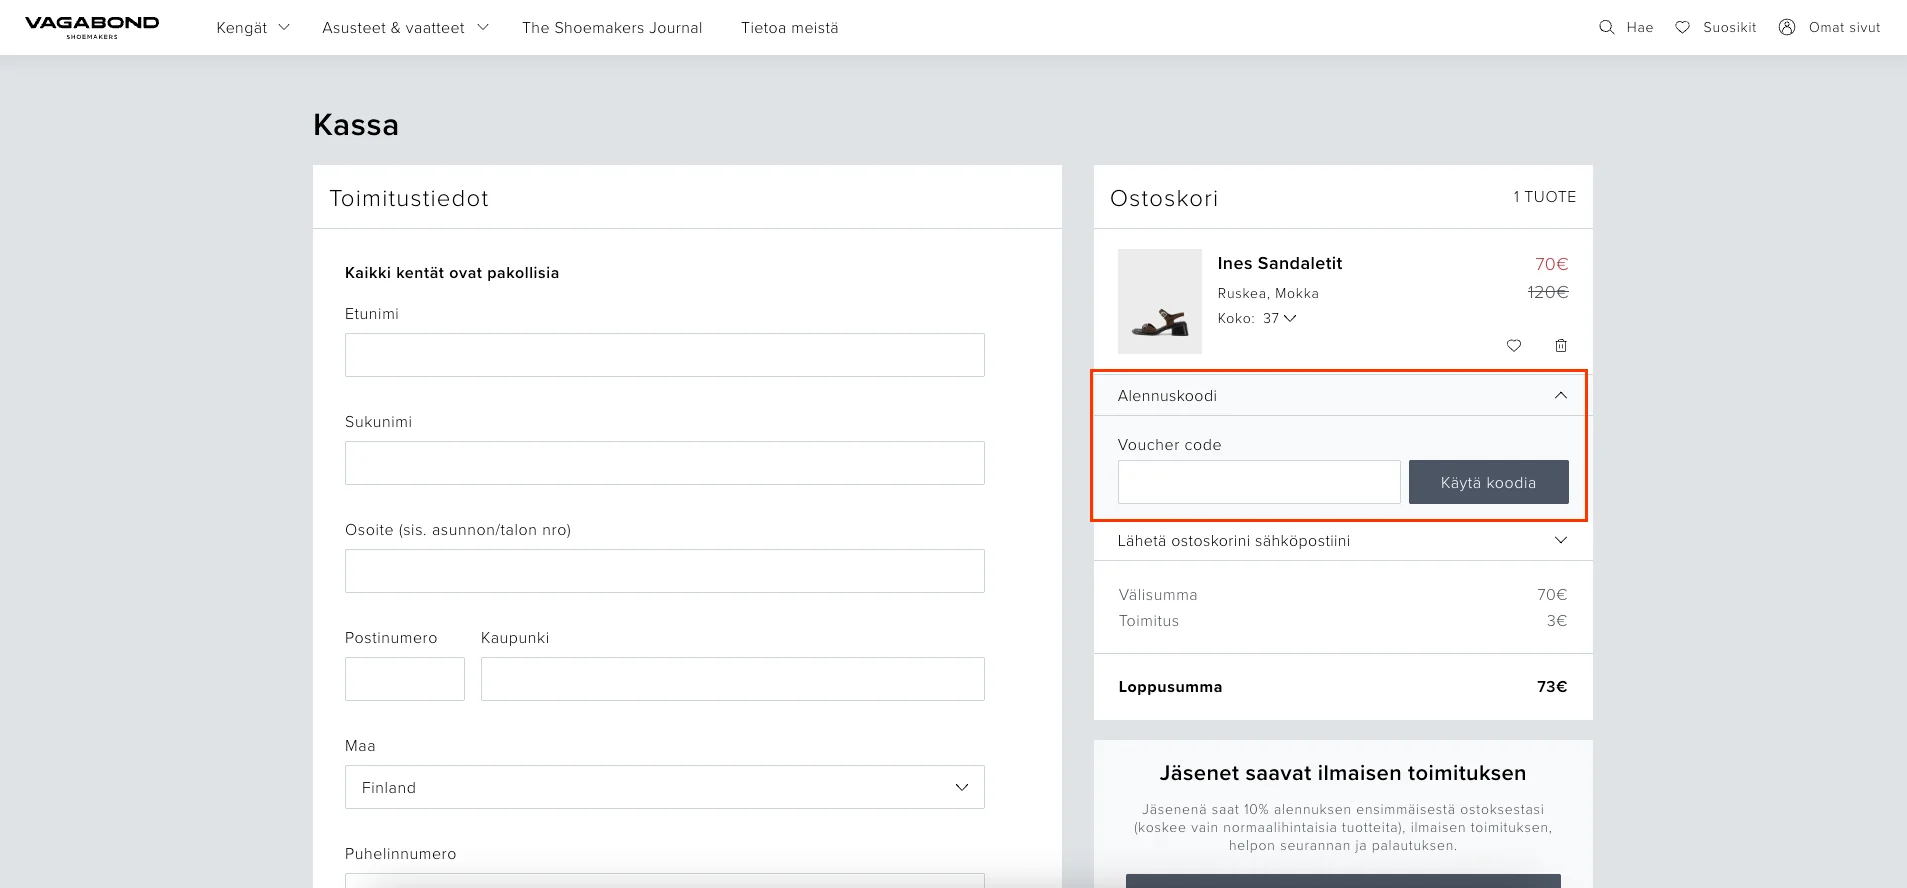Image resolution: width=1907 pixels, height=888 pixels.
Task: Click the Välisumma amount 70€
Action: click(x=1552, y=595)
